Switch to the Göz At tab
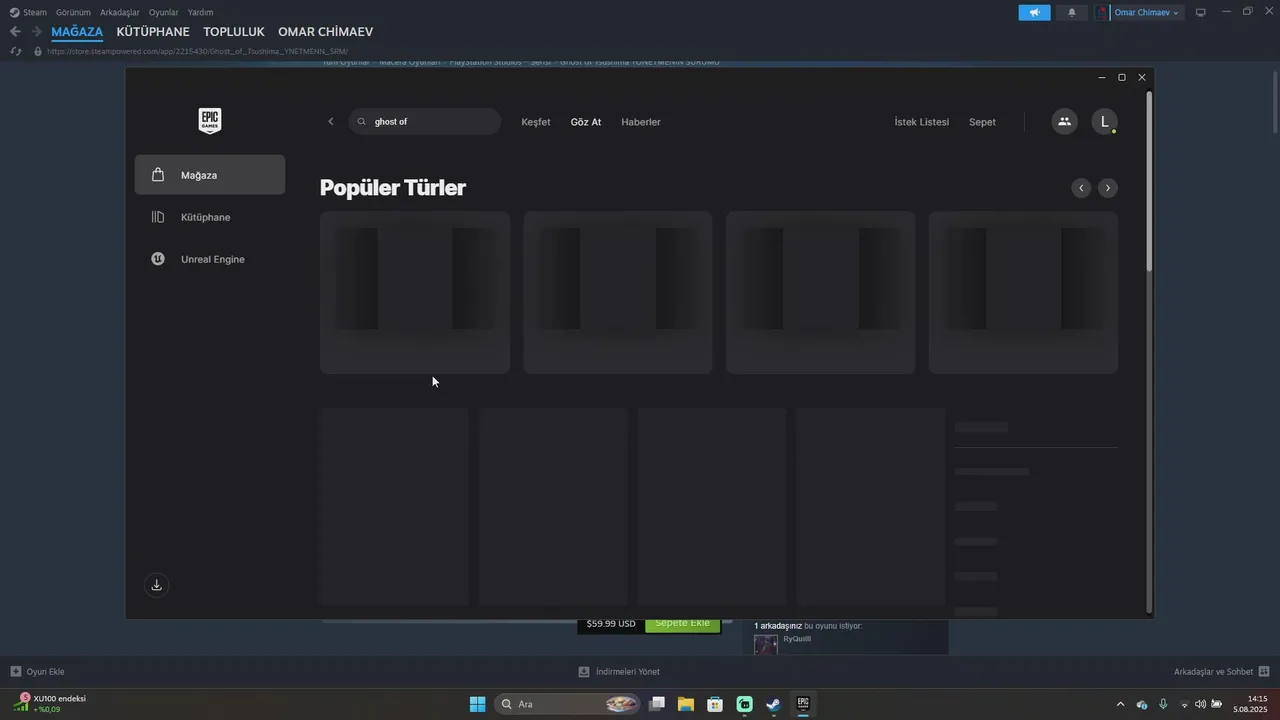Screen dimensions: 1280x720 point(586,122)
